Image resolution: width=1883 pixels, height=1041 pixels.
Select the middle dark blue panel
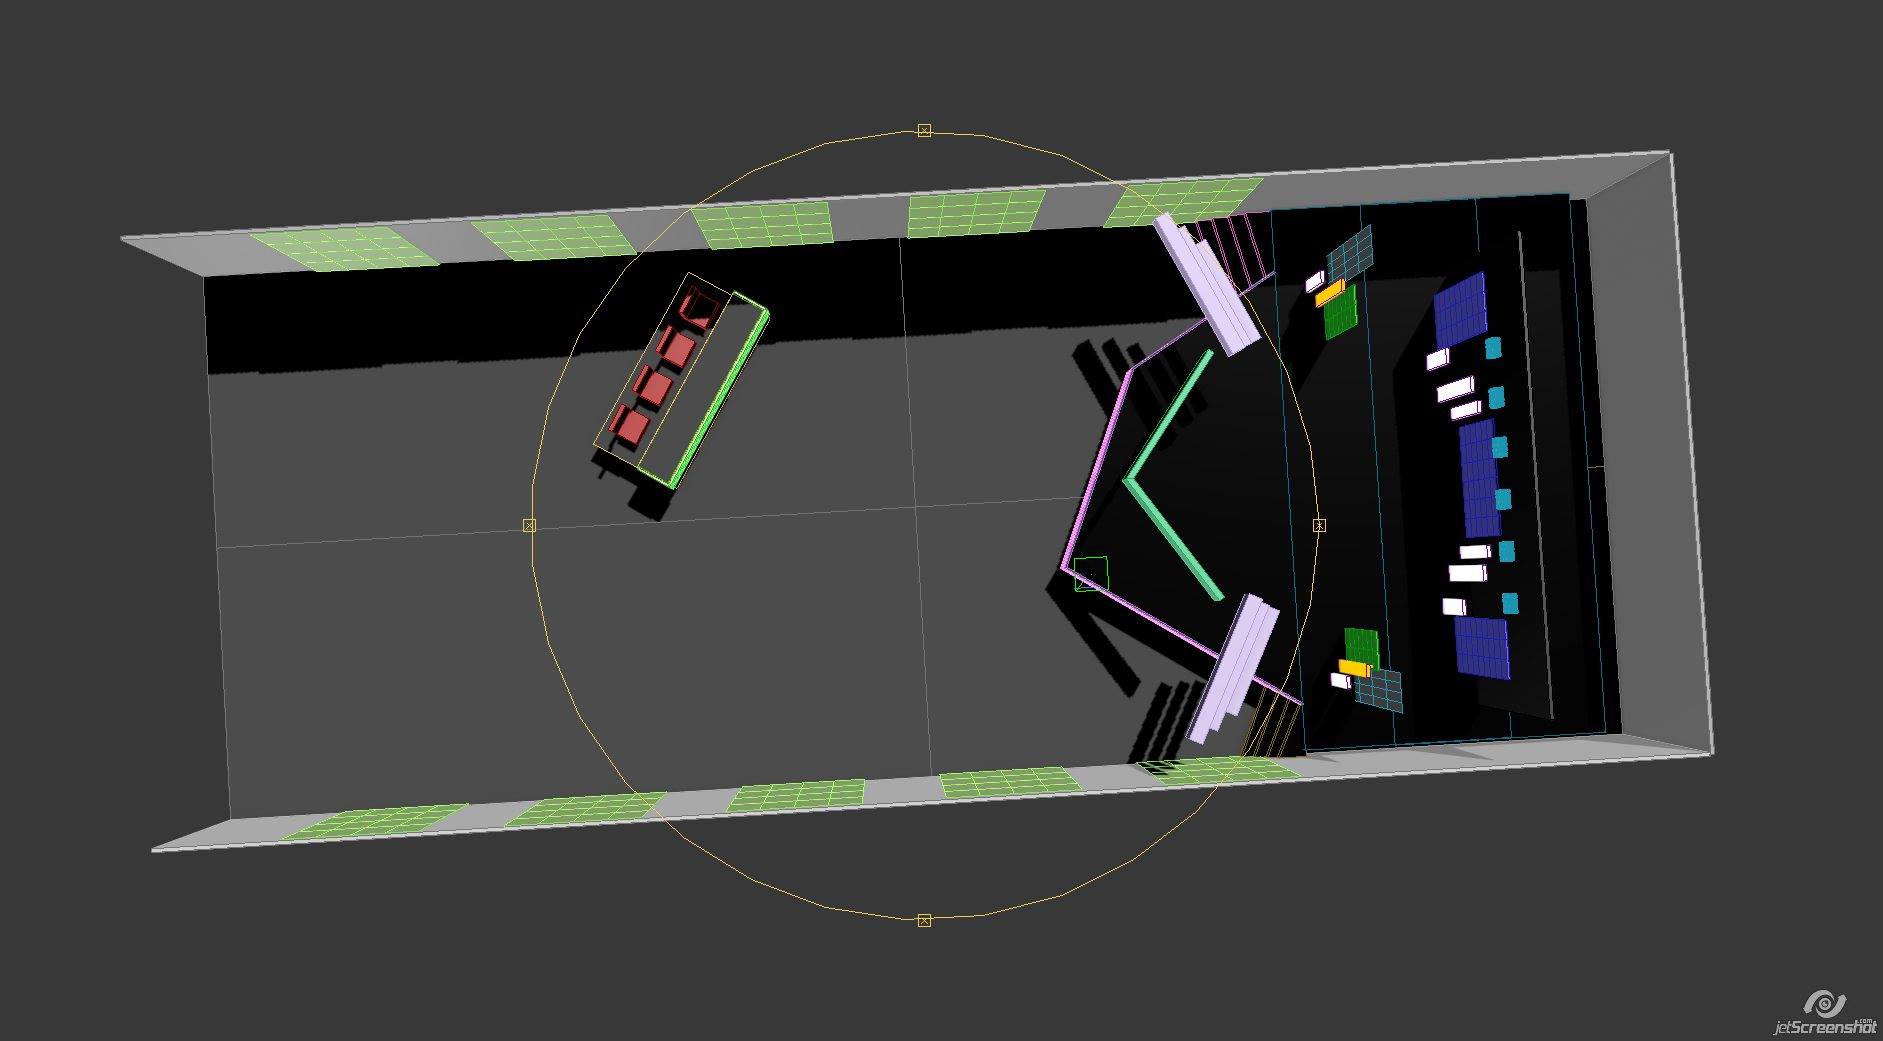pos(1480,477)
